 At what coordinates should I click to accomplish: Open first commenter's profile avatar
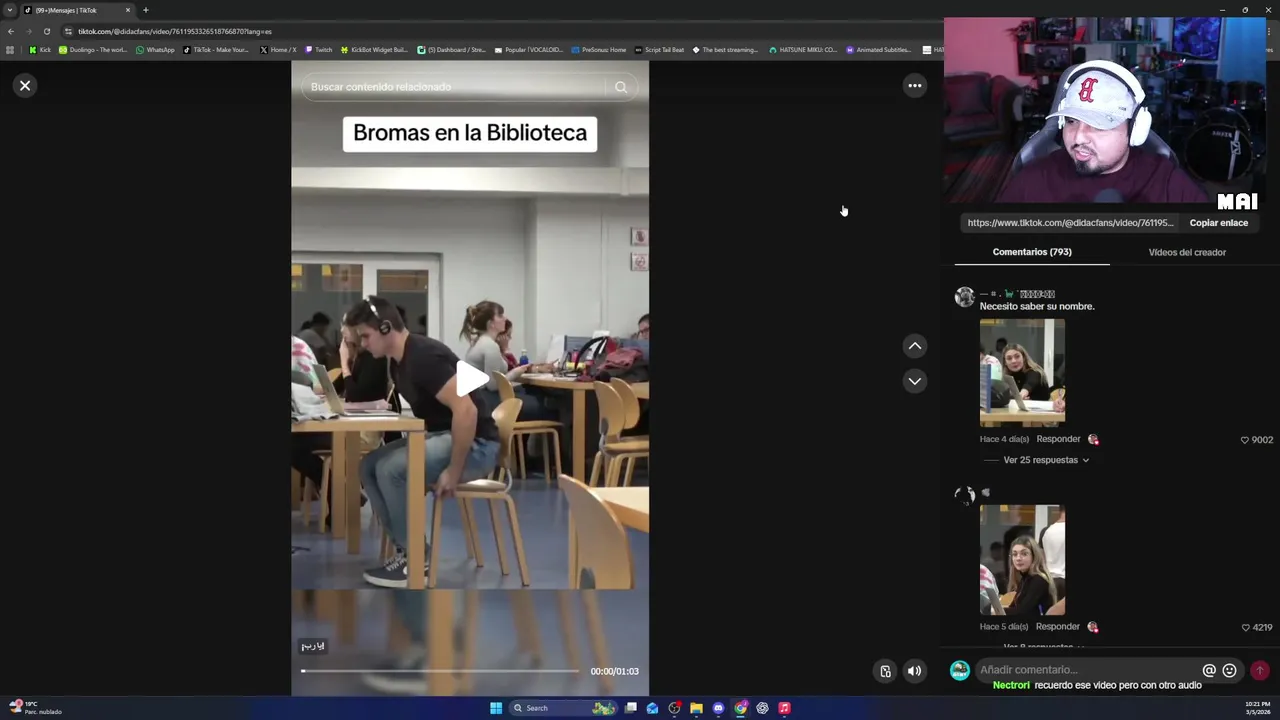(964, 297)
